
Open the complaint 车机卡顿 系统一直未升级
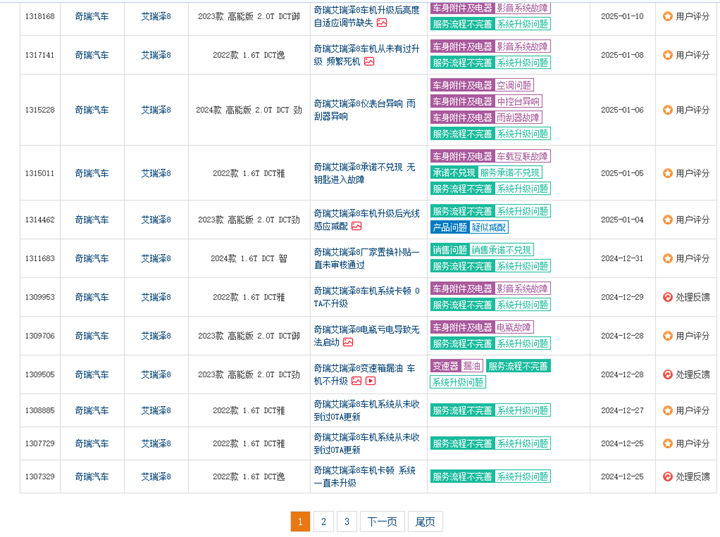tap(365, 476)
